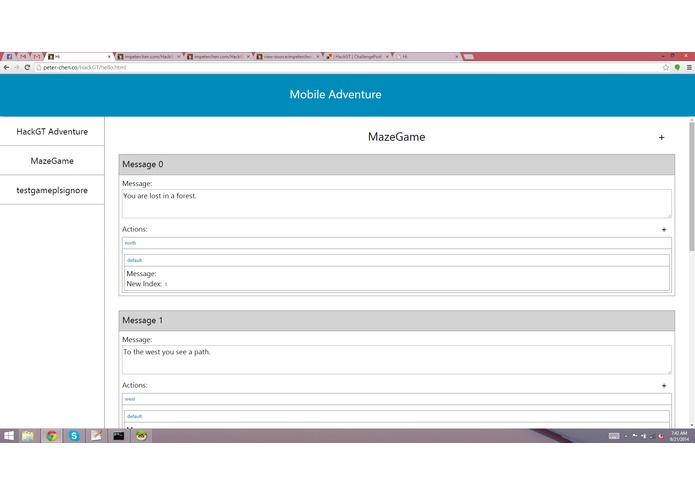Add an action to Message 1
Screen dimensions: 695x494
click(x=664, y=385)
